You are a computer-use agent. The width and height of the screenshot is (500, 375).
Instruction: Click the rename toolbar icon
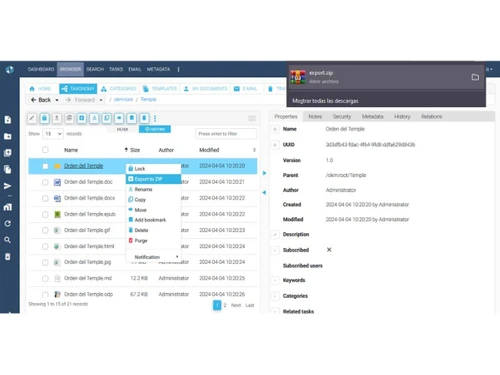94,118
